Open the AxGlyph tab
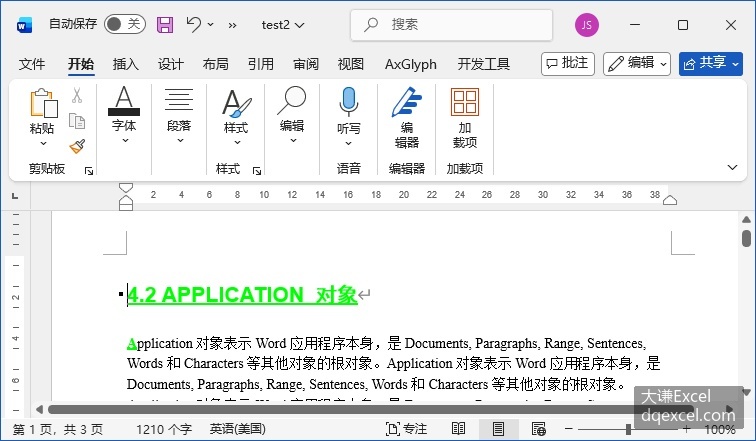 pos(411,64)
